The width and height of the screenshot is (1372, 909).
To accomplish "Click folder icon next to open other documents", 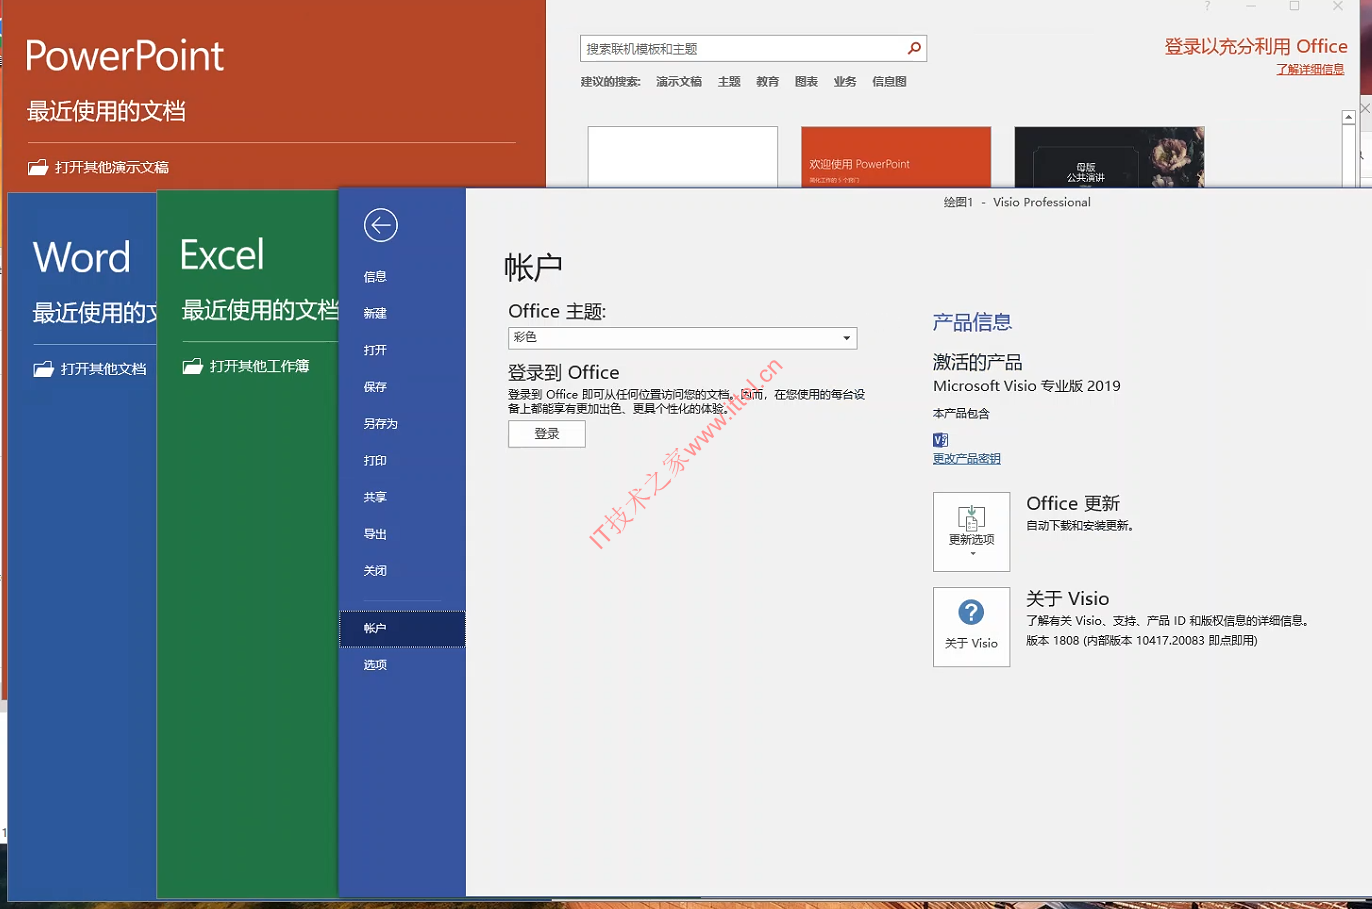I will click(43, 369).
